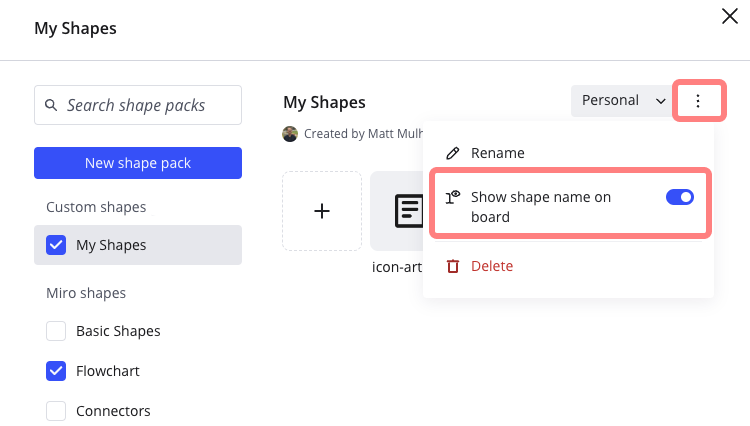Click the red trash Delete icon
This screenshot has height=426, width=750.
pos(453,266)
